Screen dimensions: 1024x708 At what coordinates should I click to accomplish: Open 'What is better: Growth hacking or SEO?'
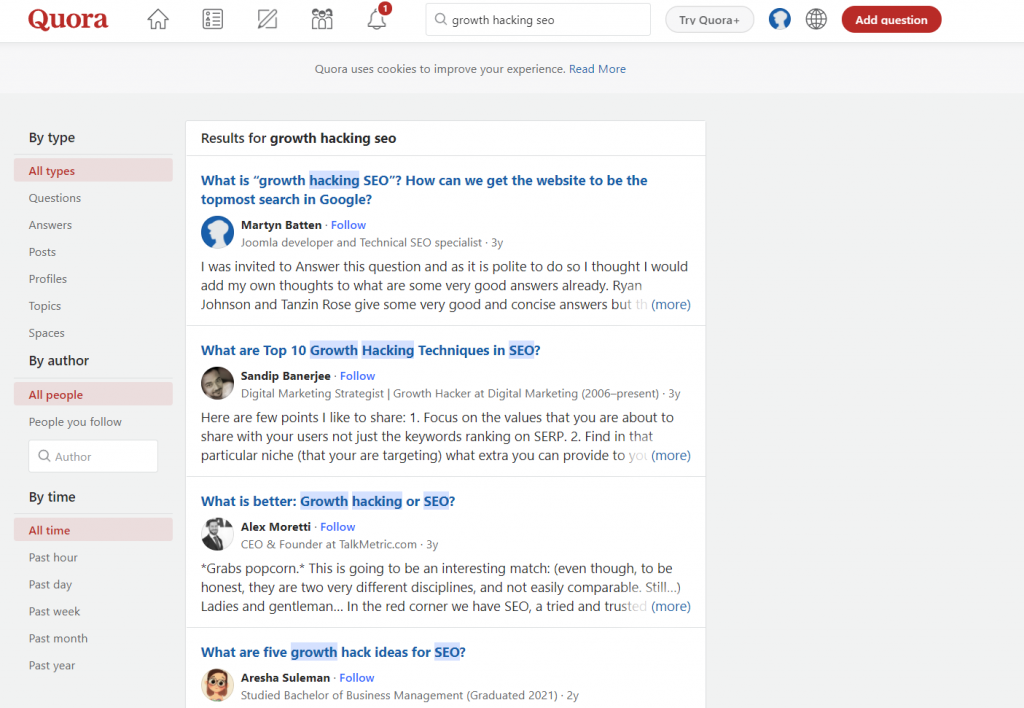[x=328, y=501]
